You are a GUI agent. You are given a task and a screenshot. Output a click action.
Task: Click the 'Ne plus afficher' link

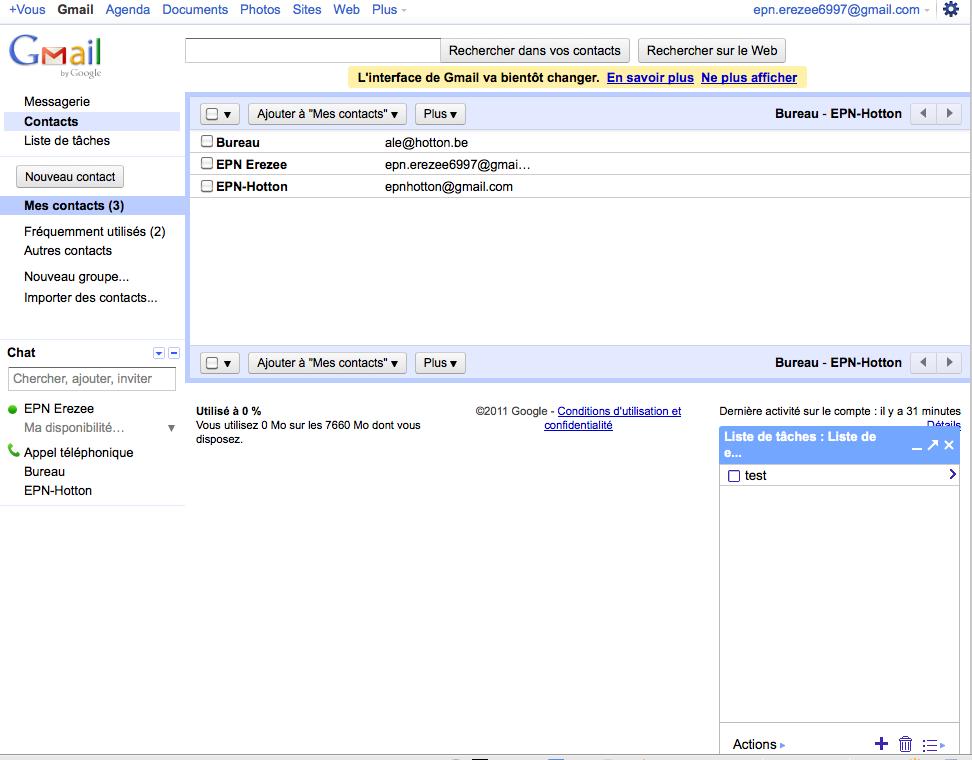tap(749, 78)
